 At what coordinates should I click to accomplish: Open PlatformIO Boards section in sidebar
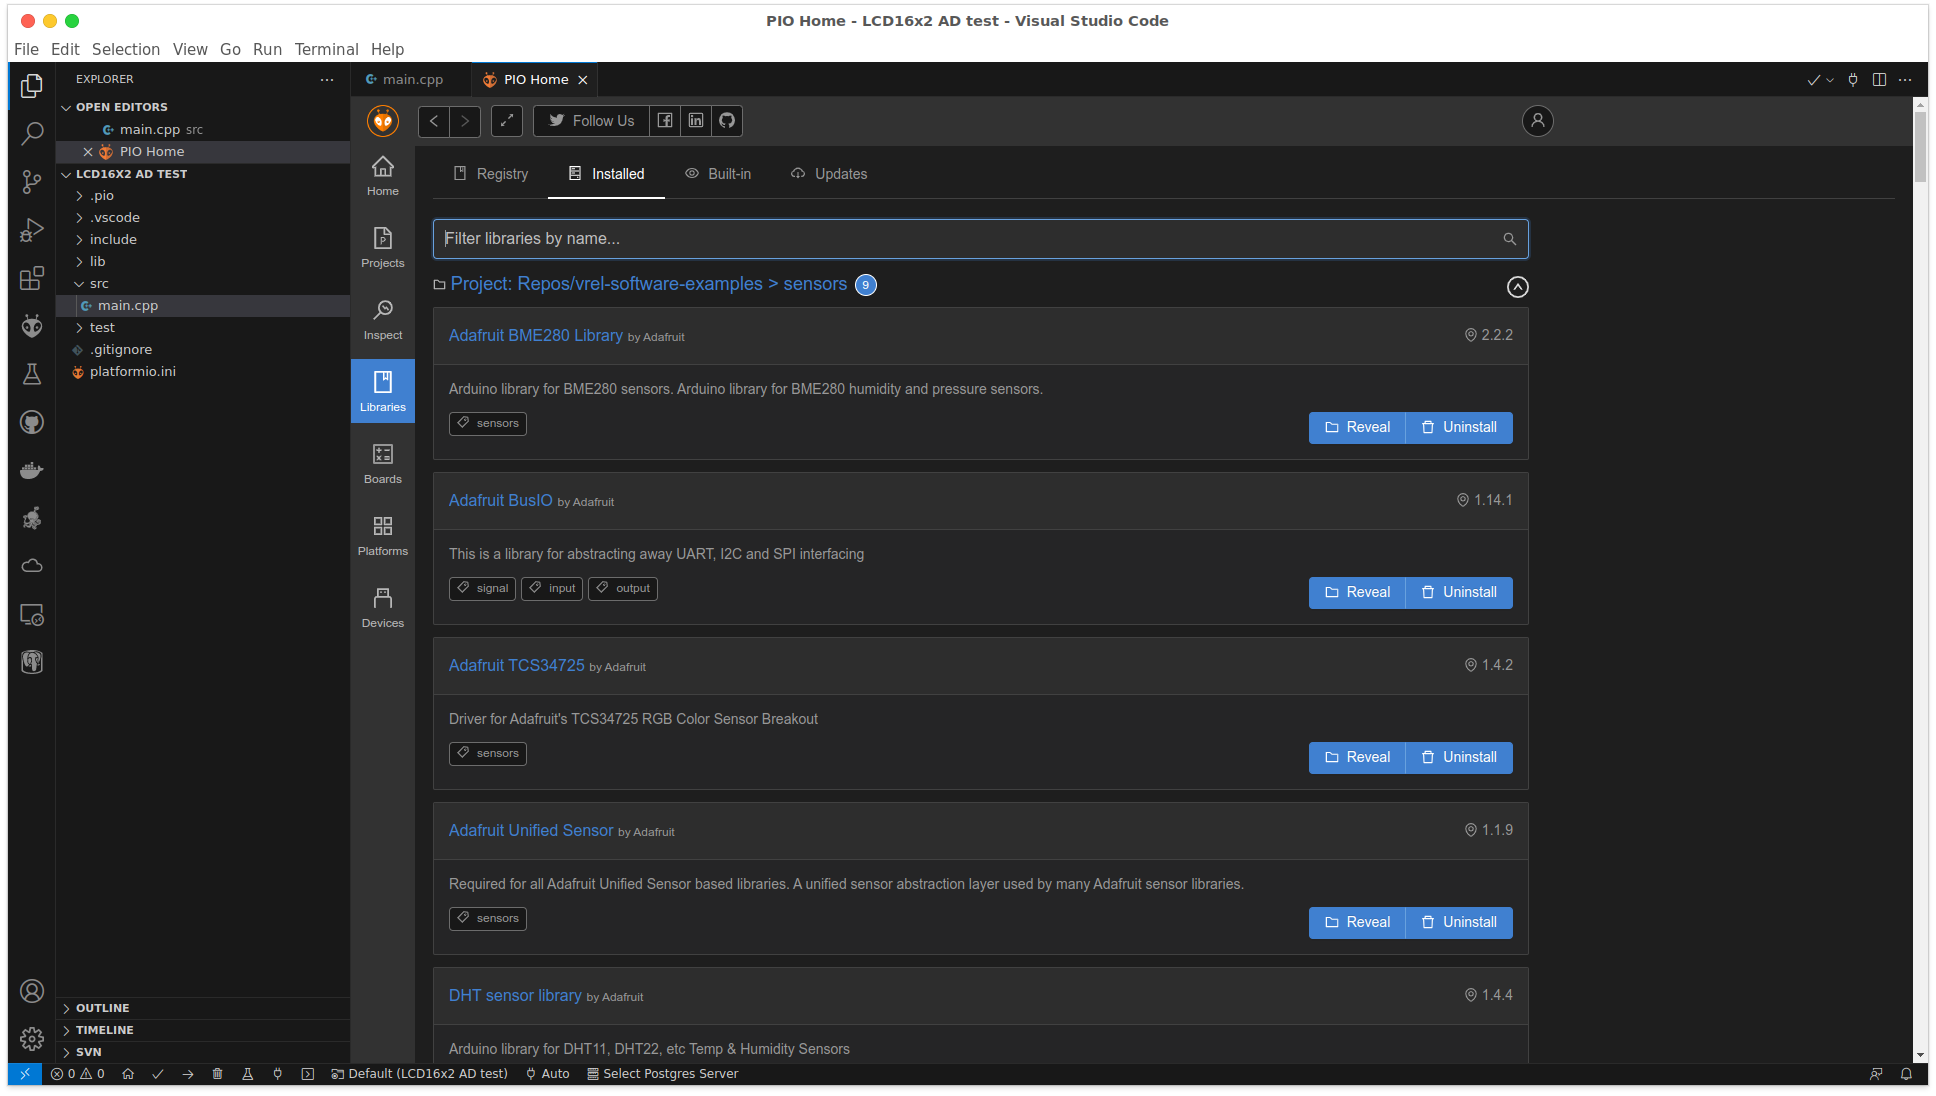tap(382, 463)
